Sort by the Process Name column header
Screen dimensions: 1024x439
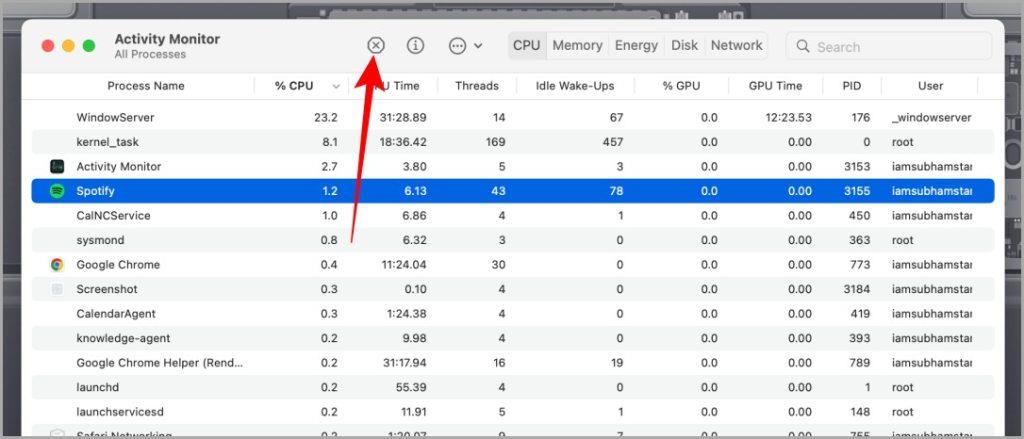(x=146, y=86)
